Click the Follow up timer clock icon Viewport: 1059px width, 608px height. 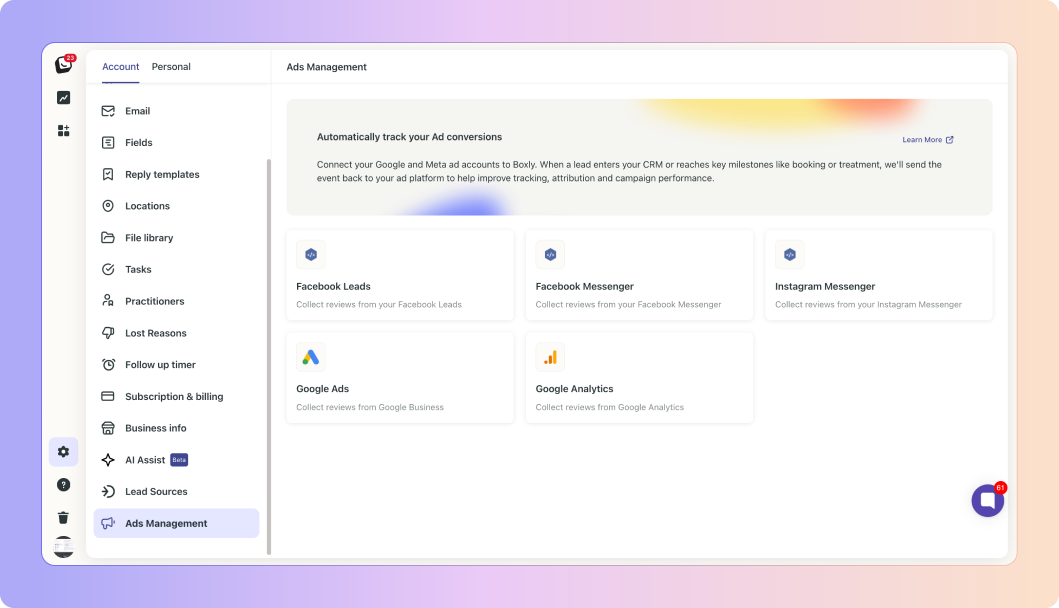point(108,365)
